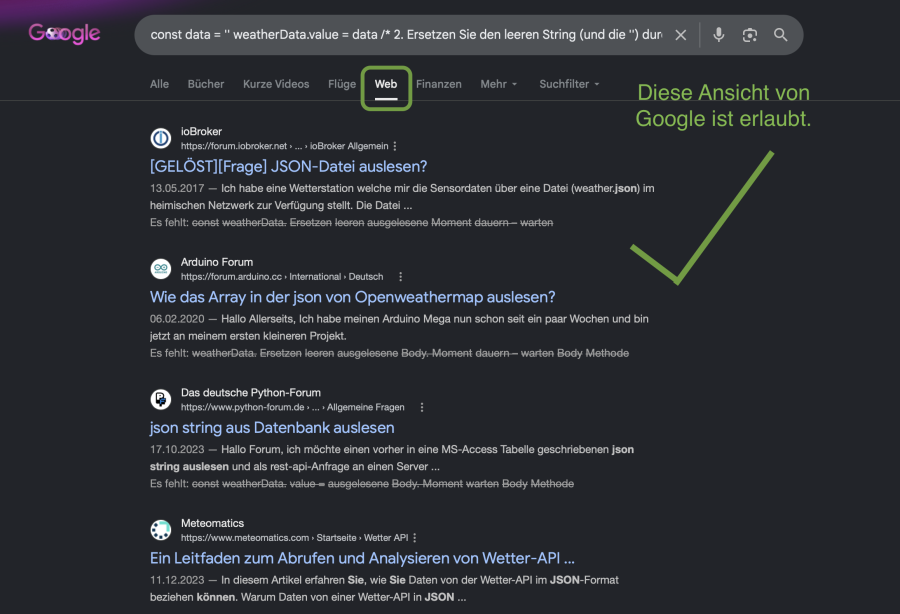The height and width of the screenshot is (614, 900).
Task: Click the magnifying glass search icon
Action: coord(781,34)
